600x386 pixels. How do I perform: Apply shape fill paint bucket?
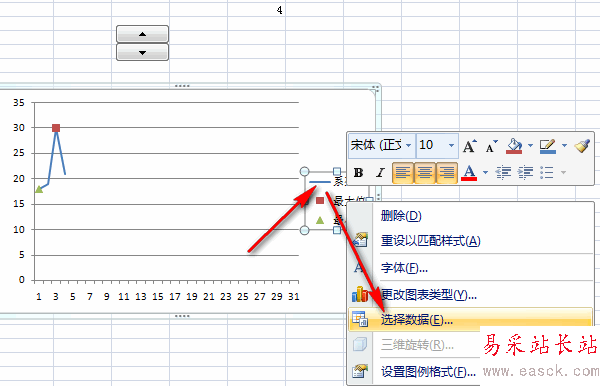click(x=514, y=146)
